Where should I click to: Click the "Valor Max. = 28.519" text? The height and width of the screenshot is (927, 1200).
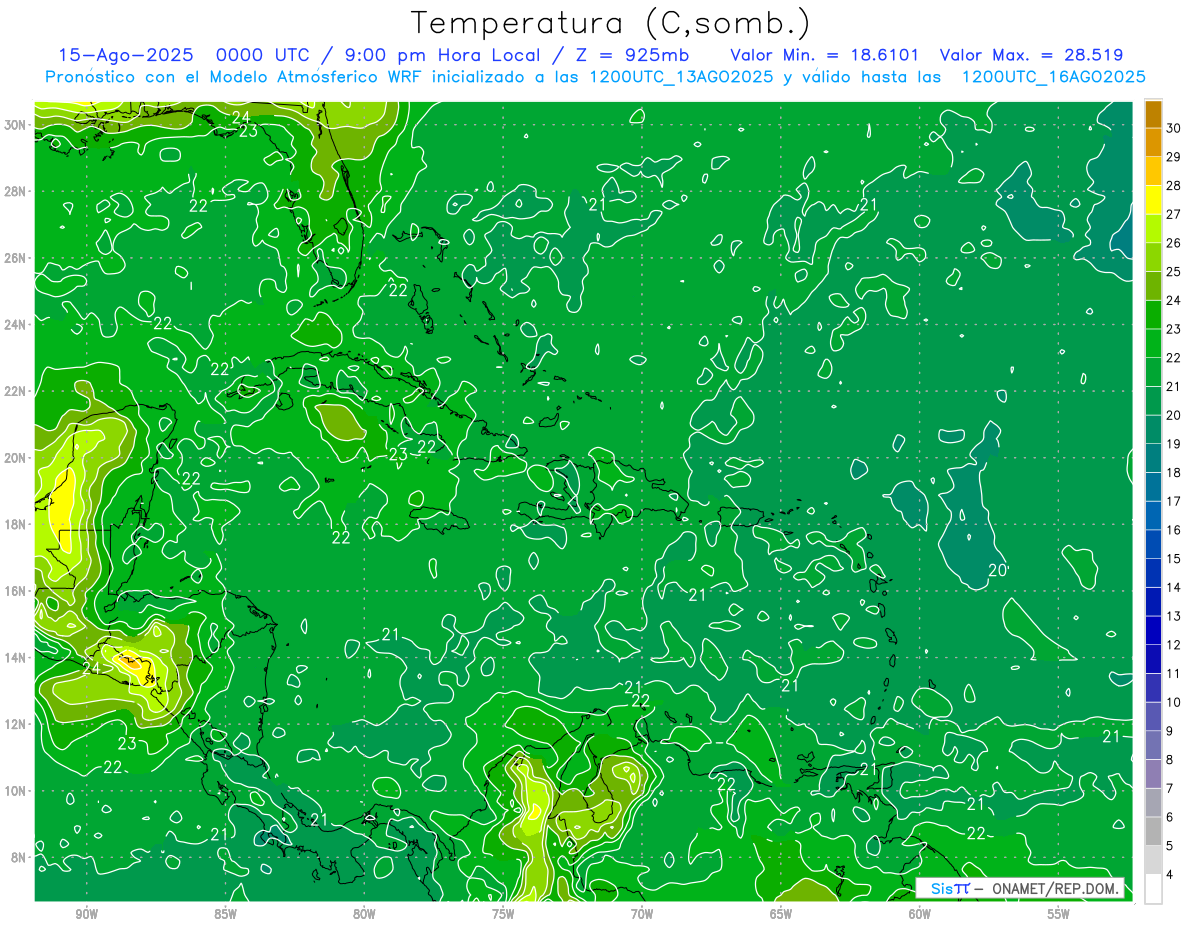pos(1032,55)
